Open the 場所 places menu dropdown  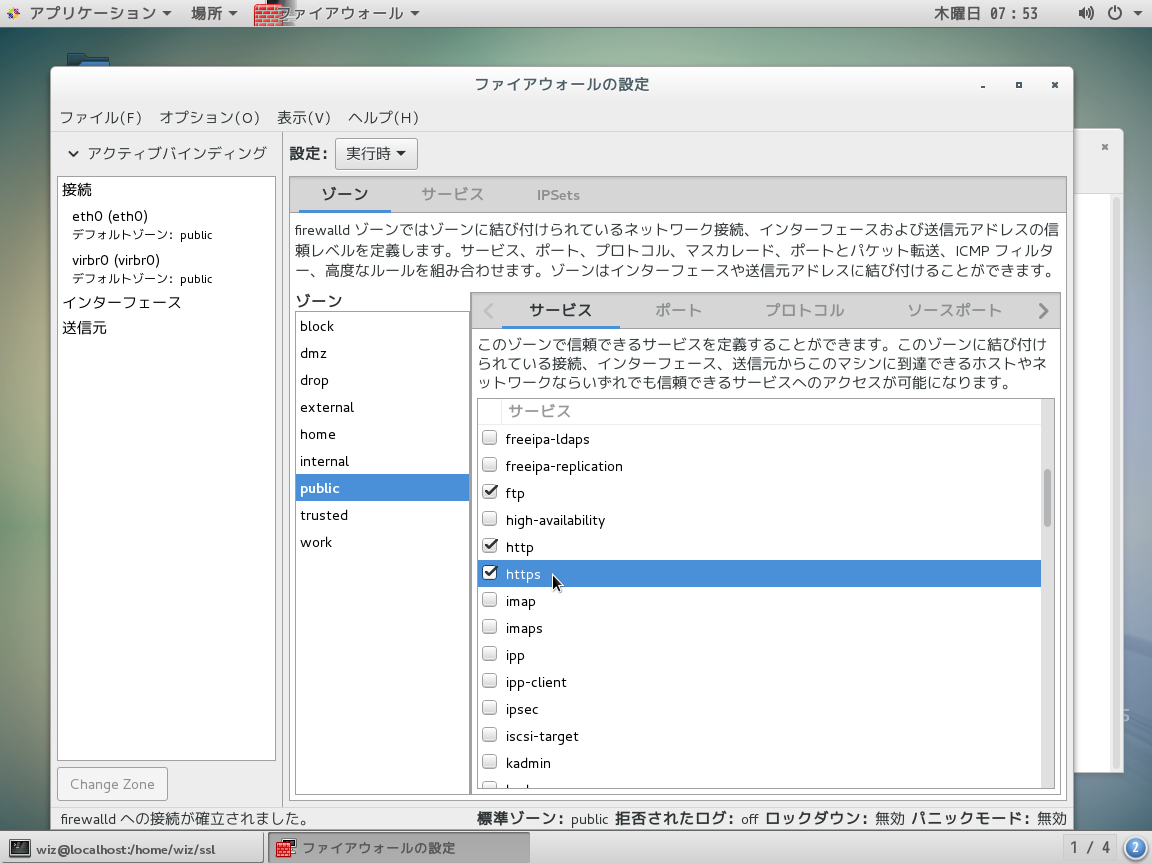tap(214, 13)
